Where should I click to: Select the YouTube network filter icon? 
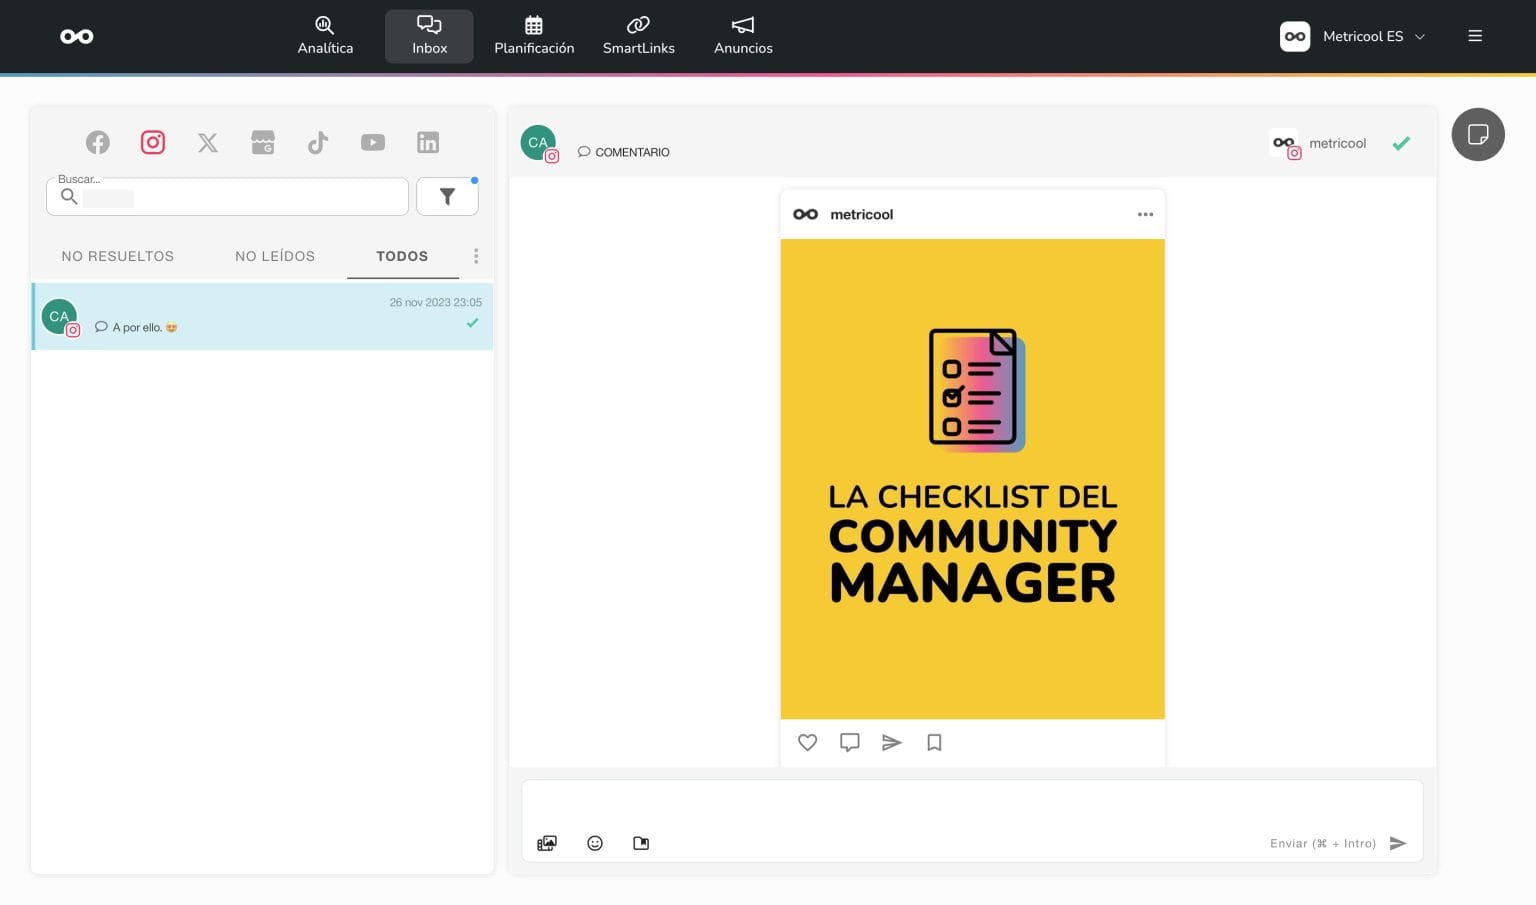point(373,142)
